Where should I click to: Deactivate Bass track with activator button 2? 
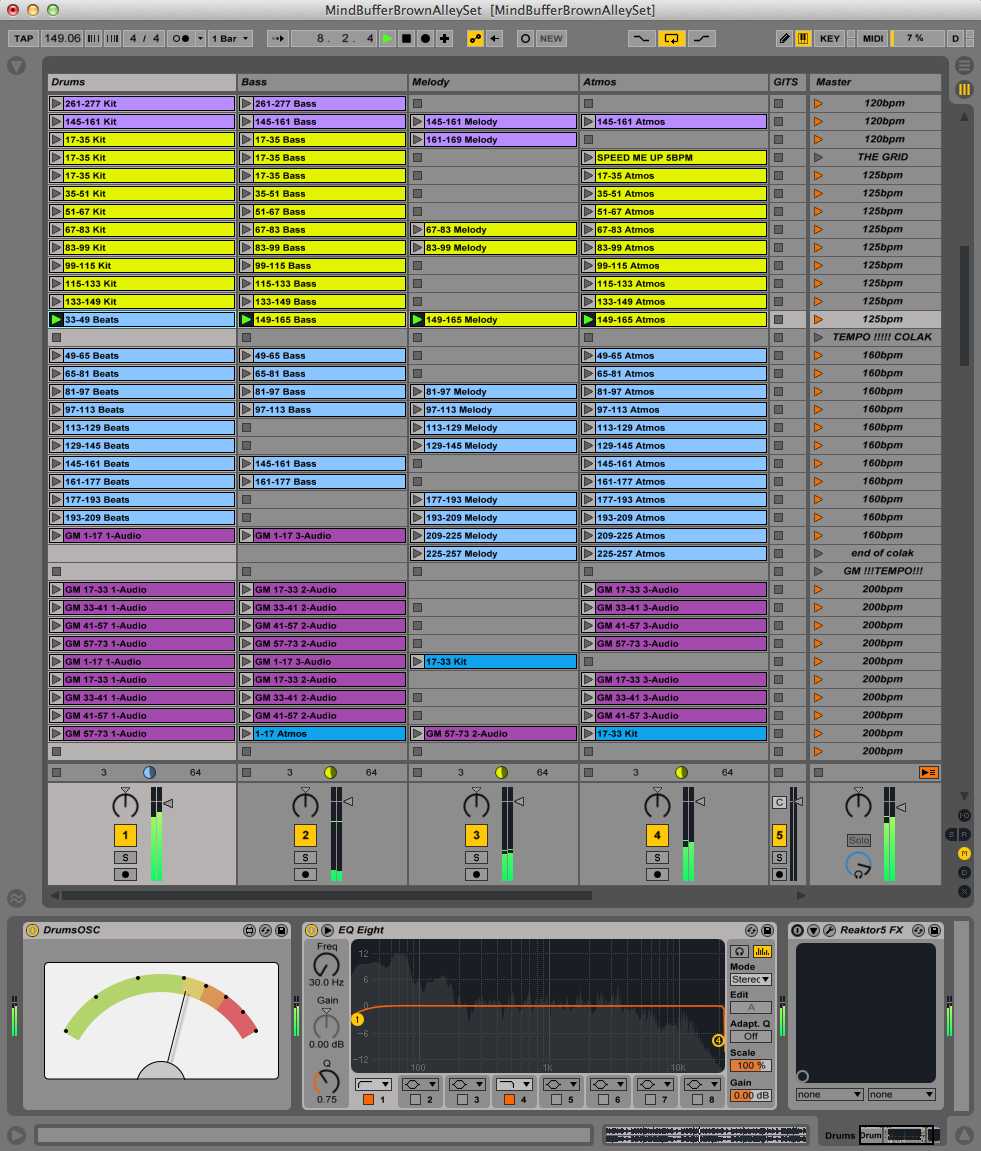click(306, 835)
